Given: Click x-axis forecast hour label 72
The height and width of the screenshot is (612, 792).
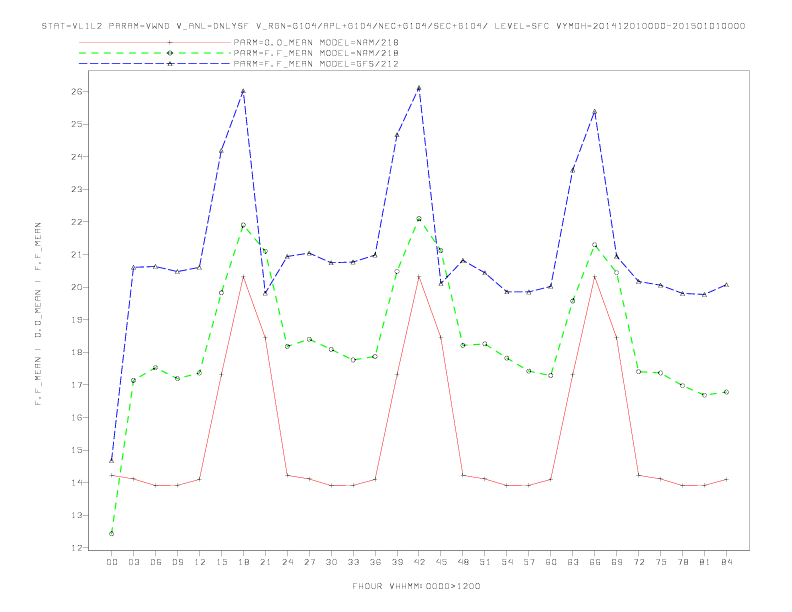Looking at the screenshot, I should (x=639, y=562).
